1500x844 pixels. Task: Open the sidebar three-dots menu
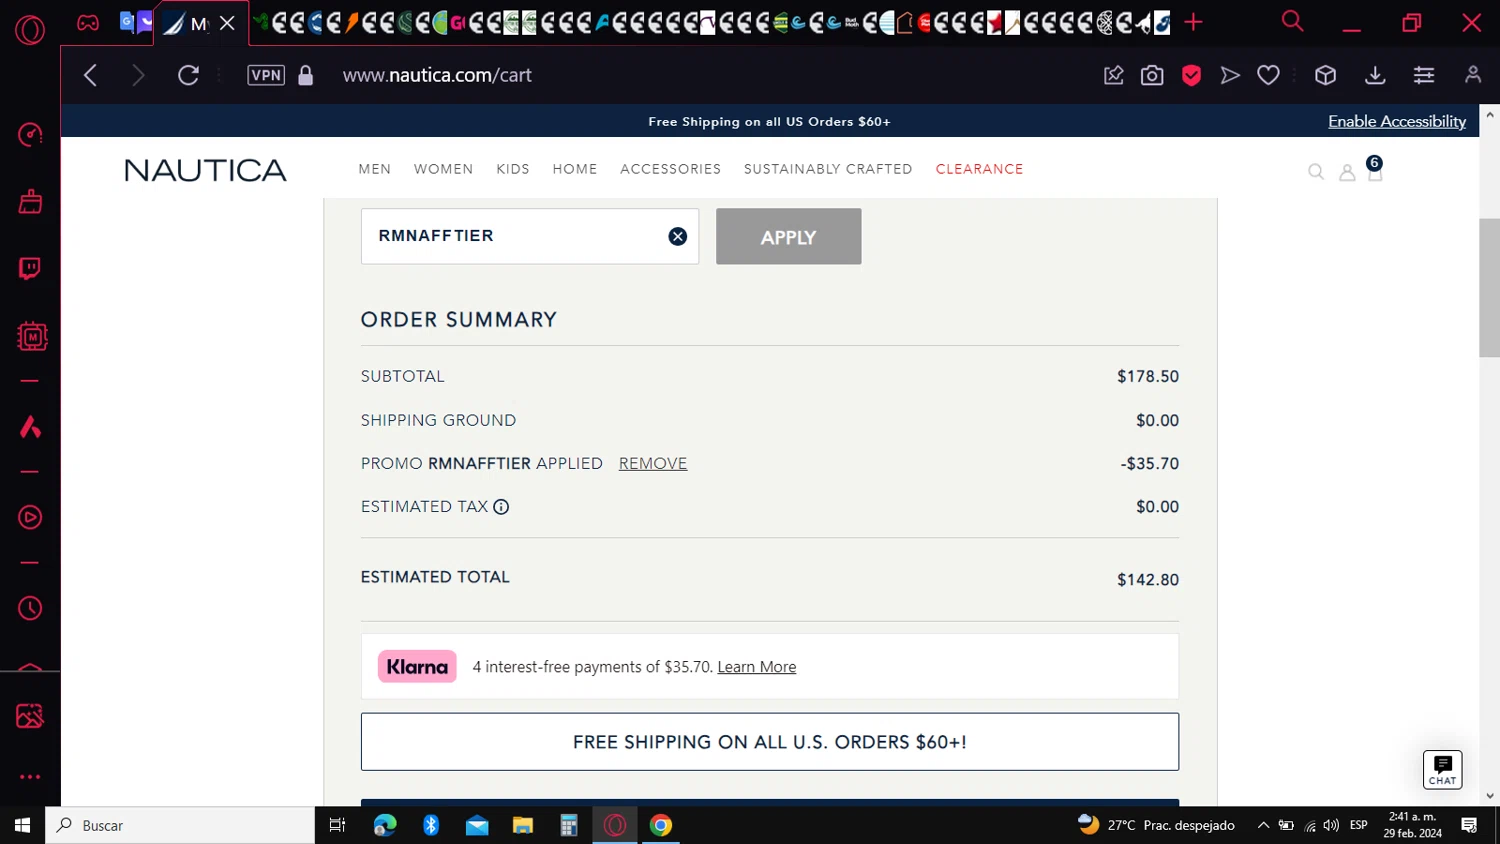click(30, 776)
